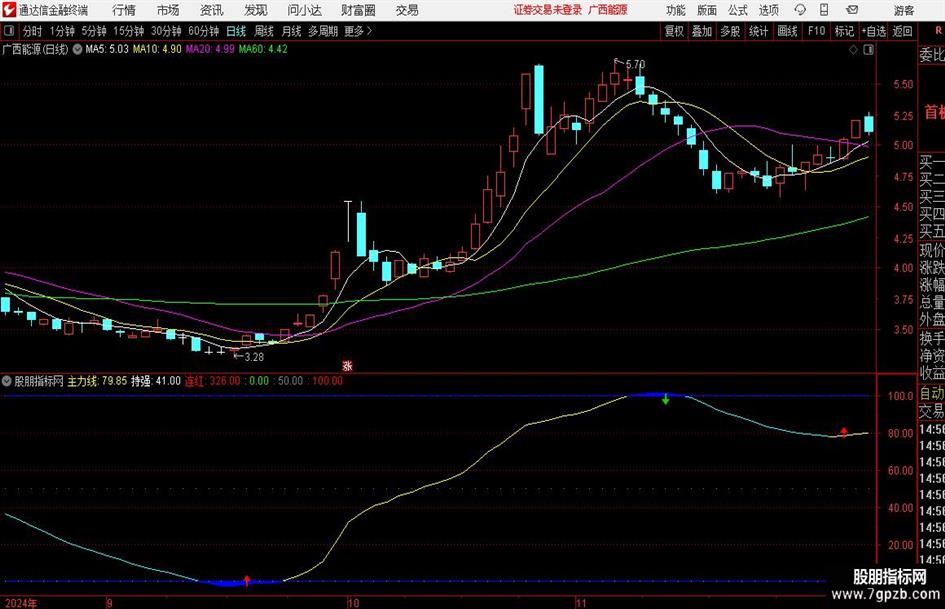Switch to 月线 monthly tab
Viewport: 945px width, 609px height.
coord(291,31)
